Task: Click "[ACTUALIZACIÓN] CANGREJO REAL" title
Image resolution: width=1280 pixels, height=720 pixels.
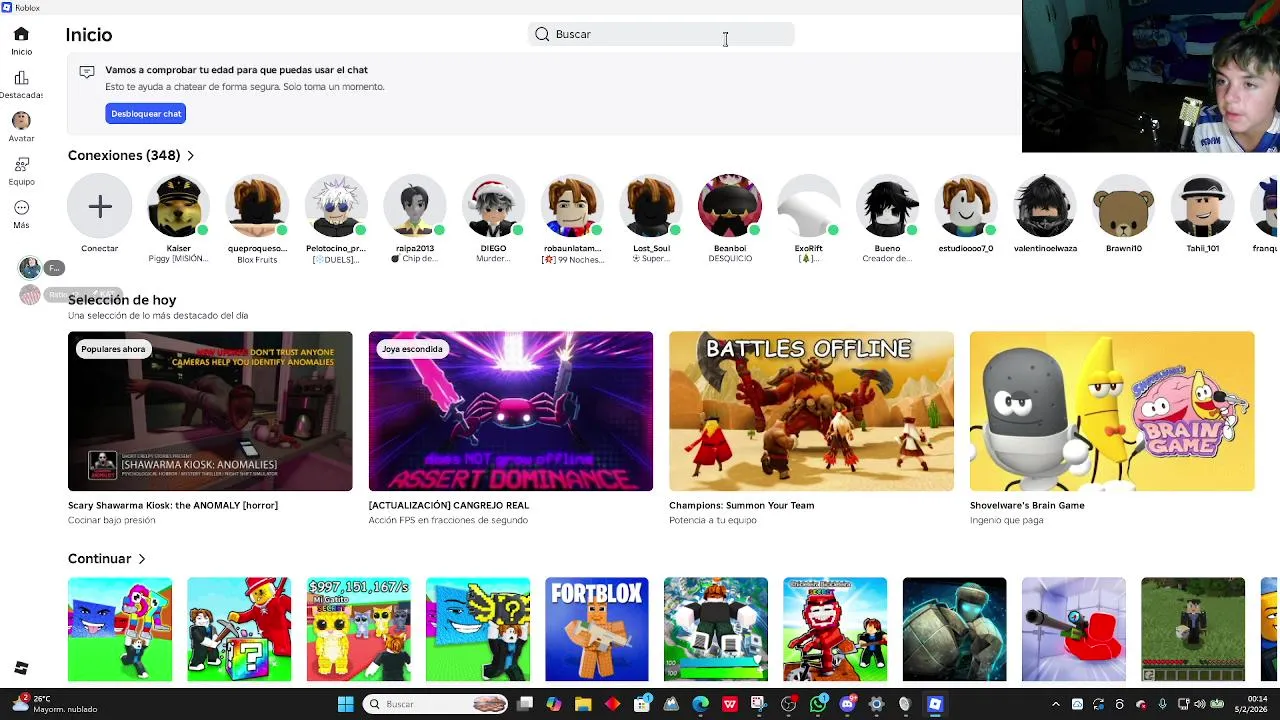Action: [x=449, y=506]
